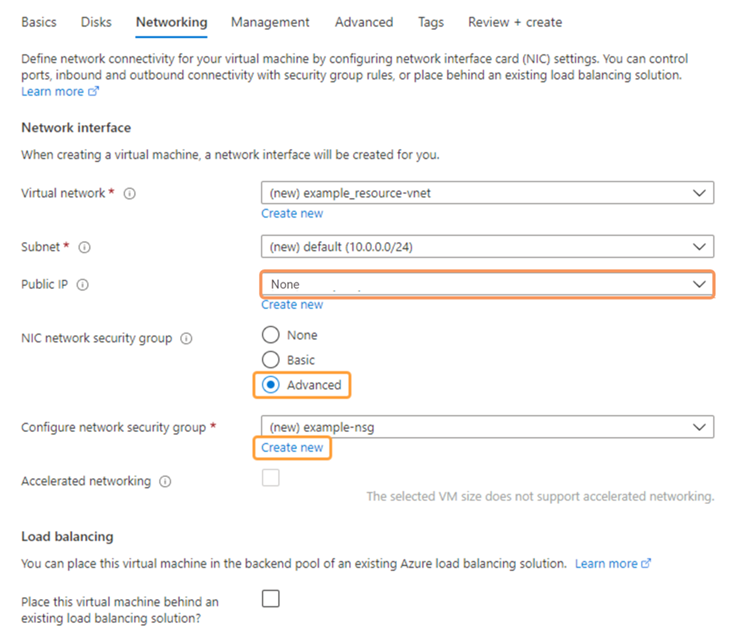Click Accelerated networking info icon
The width and height of the screenshot is (730, 639).
point(165,482)
